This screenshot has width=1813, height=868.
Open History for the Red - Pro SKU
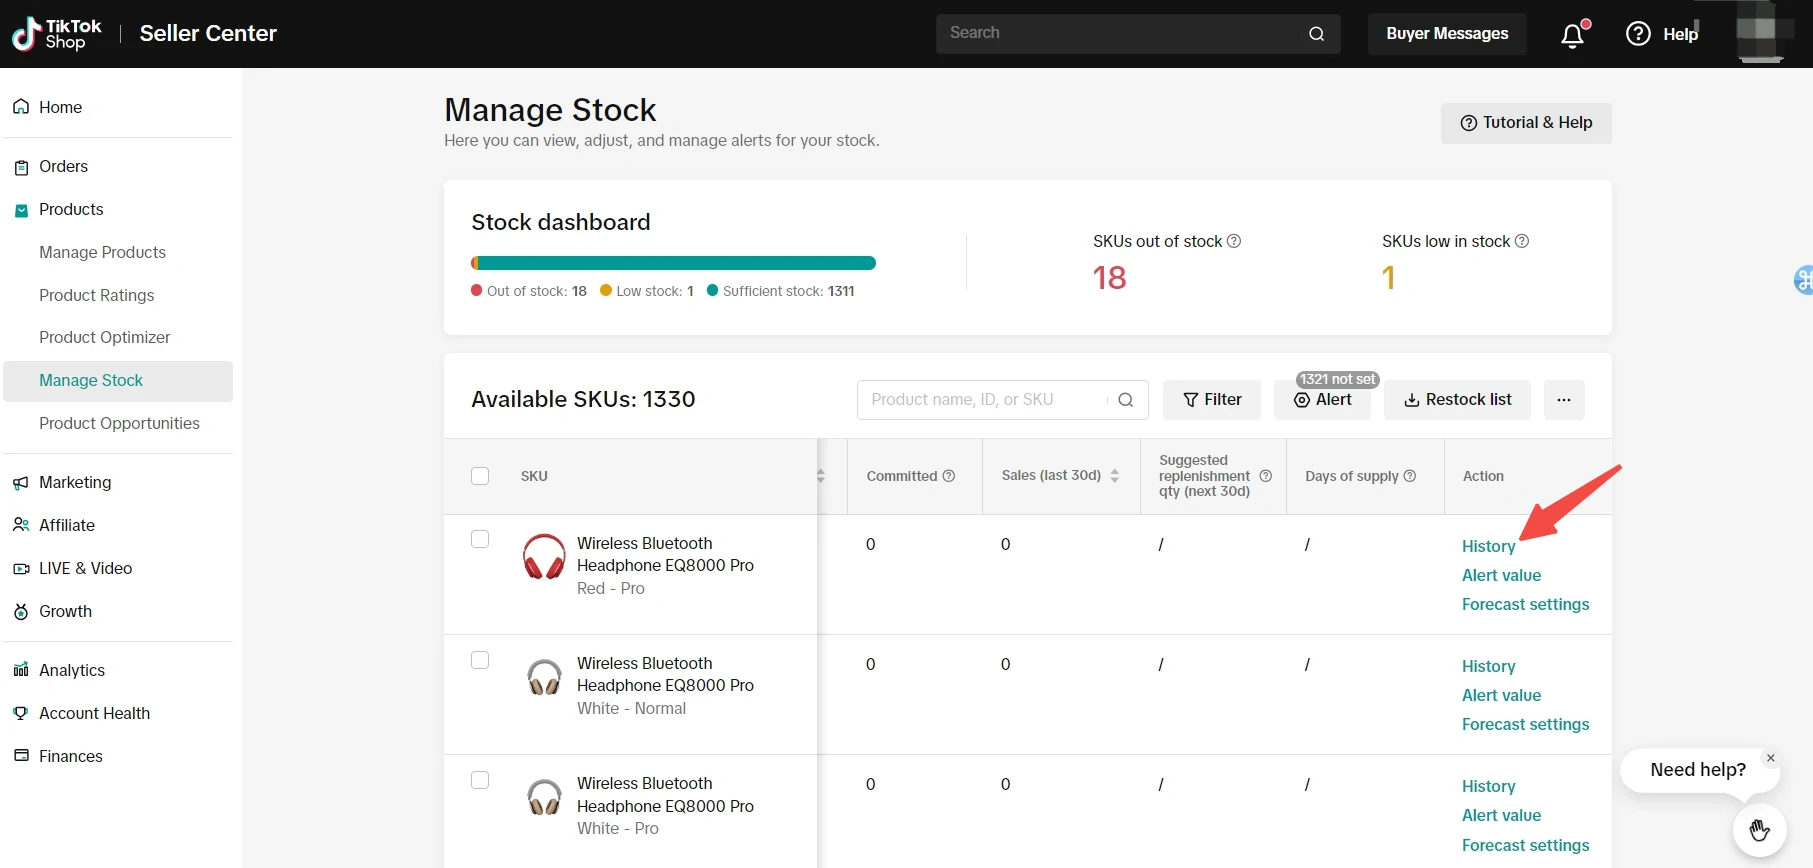click(x=1488, y=546)
